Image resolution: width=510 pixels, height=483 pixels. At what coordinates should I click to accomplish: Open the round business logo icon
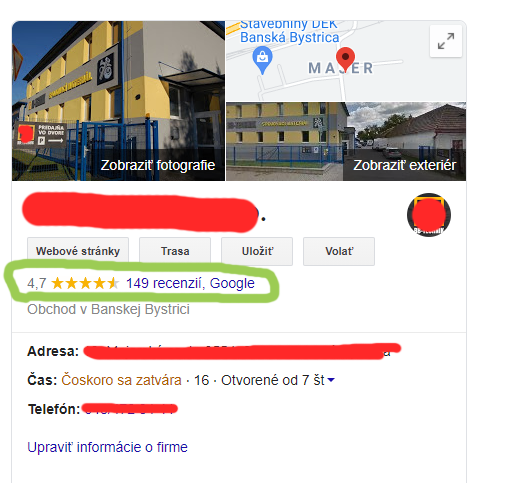tap(429, 215)
